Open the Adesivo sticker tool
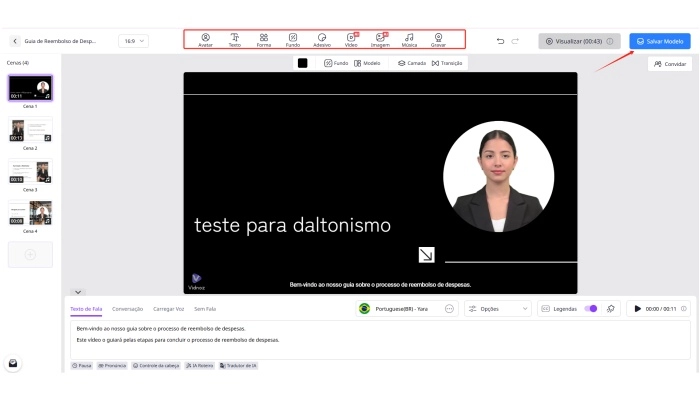 coord(322,40)
